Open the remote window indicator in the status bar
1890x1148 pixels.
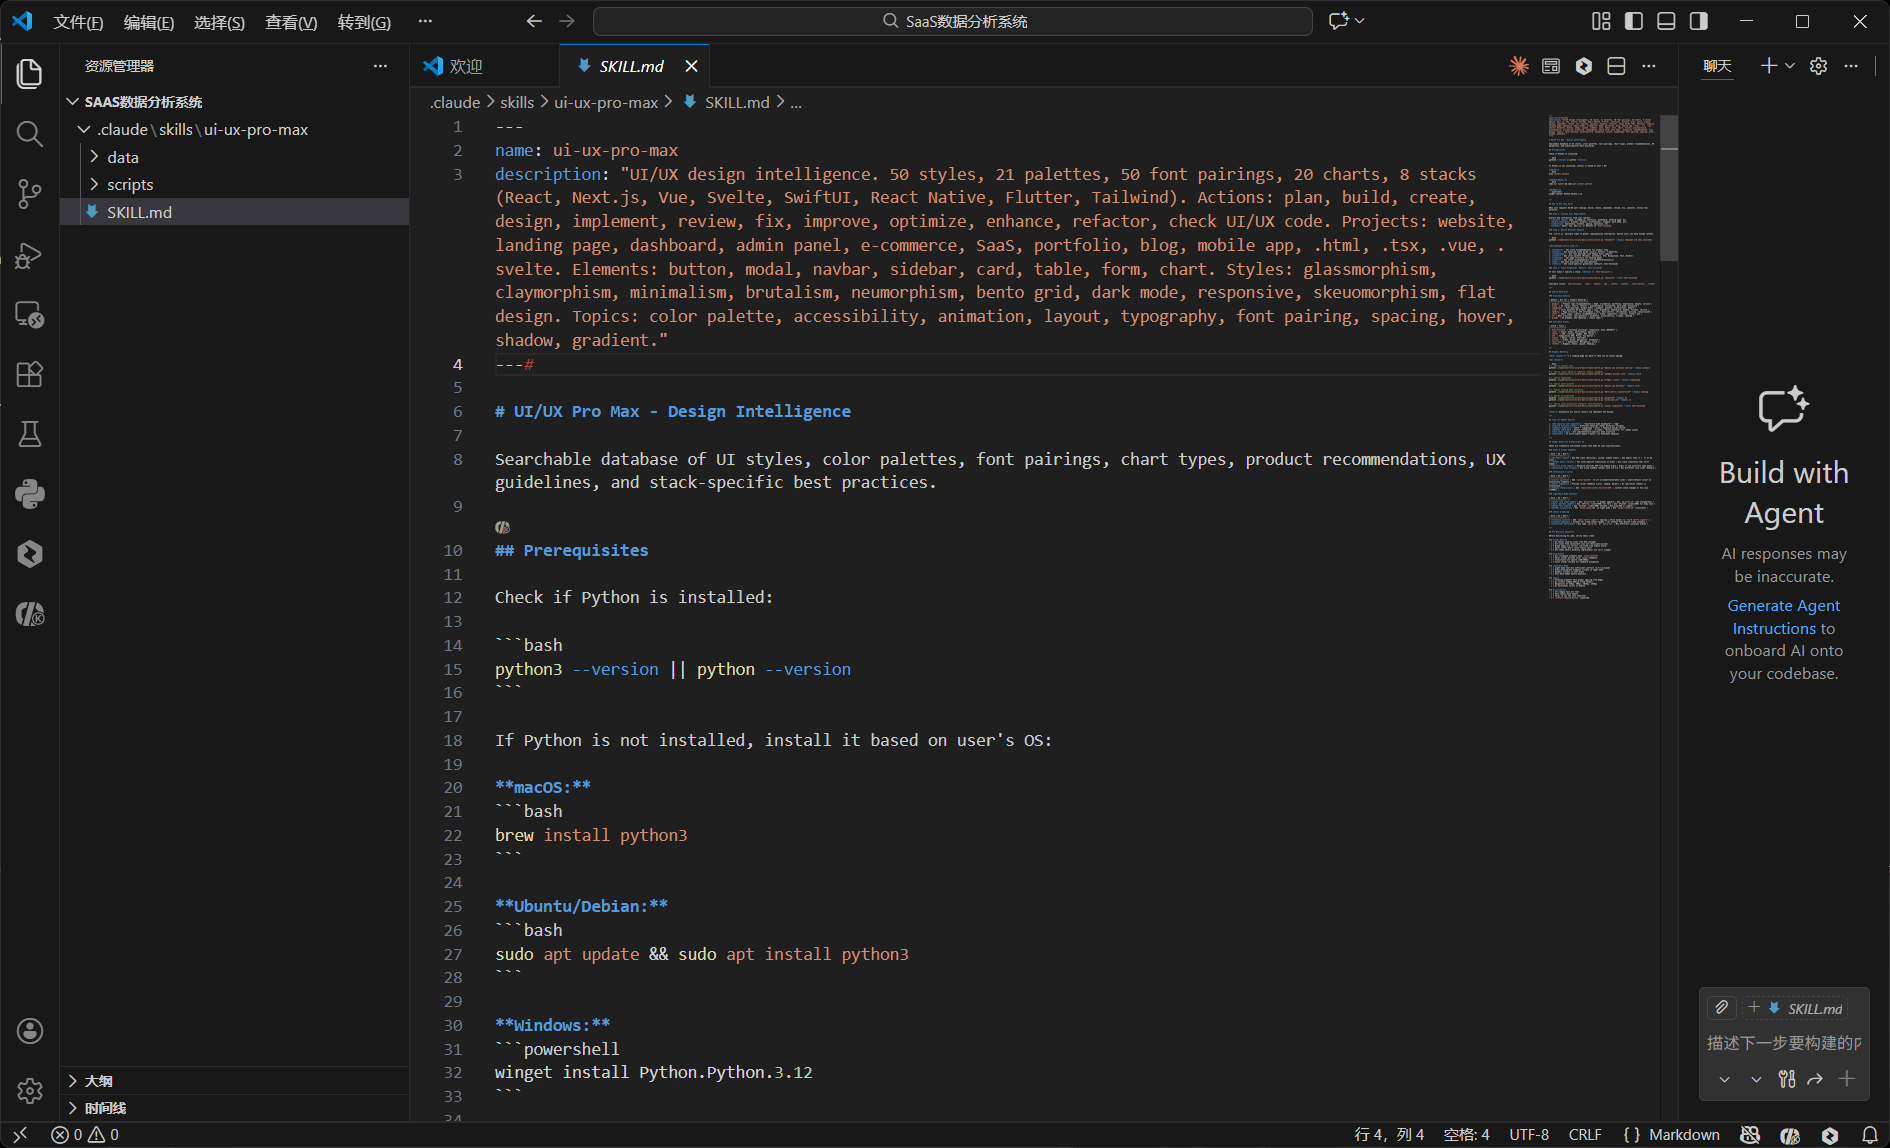point(20,1135)
